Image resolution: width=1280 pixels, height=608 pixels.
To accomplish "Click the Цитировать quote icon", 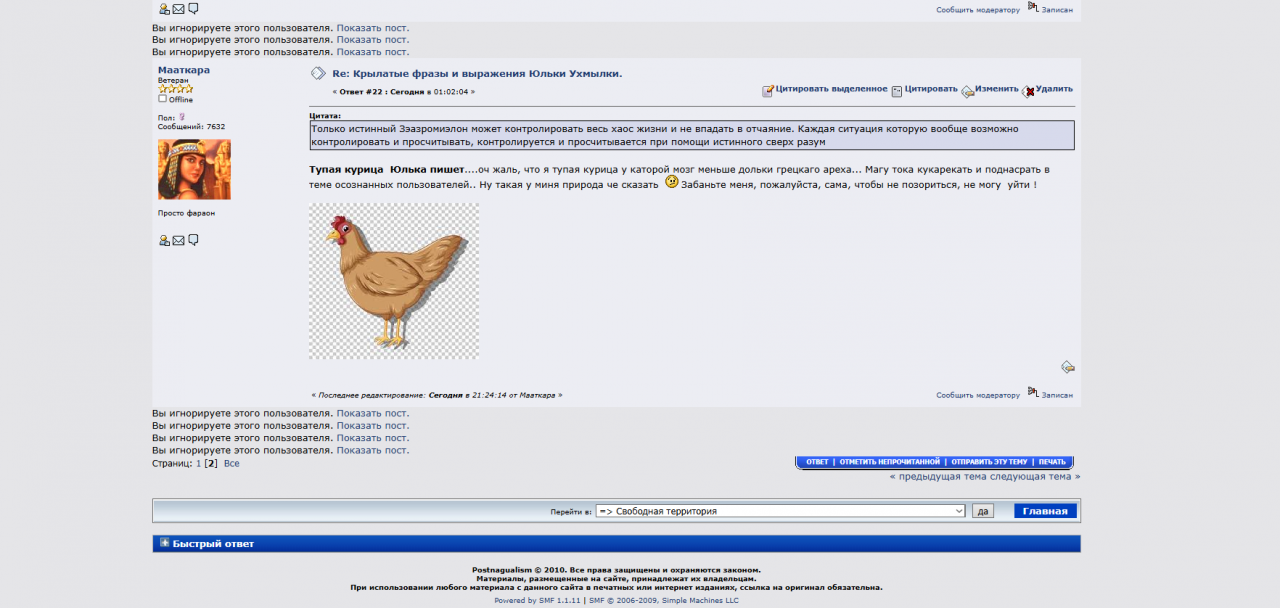I will click(897, 91).
